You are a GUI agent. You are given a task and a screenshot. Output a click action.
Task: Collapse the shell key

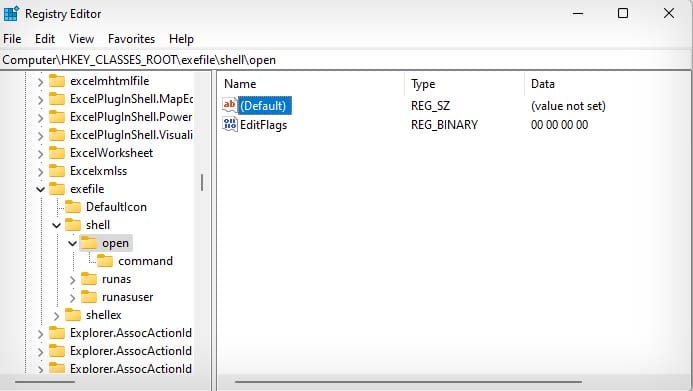(57, 225)
